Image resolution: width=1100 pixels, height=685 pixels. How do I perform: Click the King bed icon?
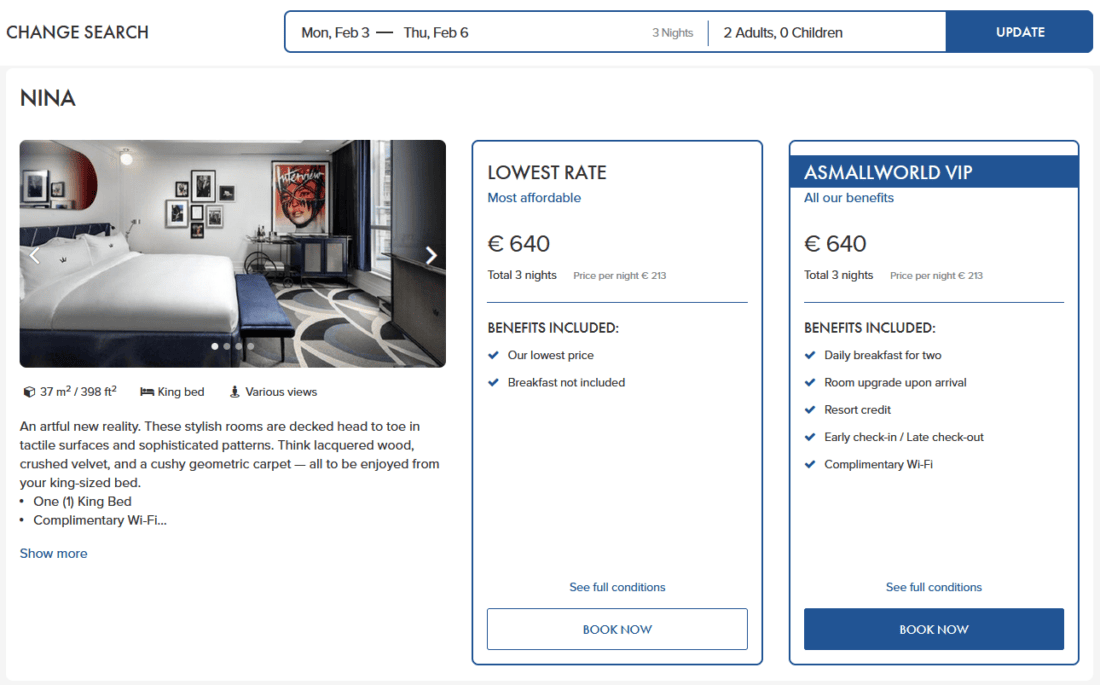click(147, 392)
